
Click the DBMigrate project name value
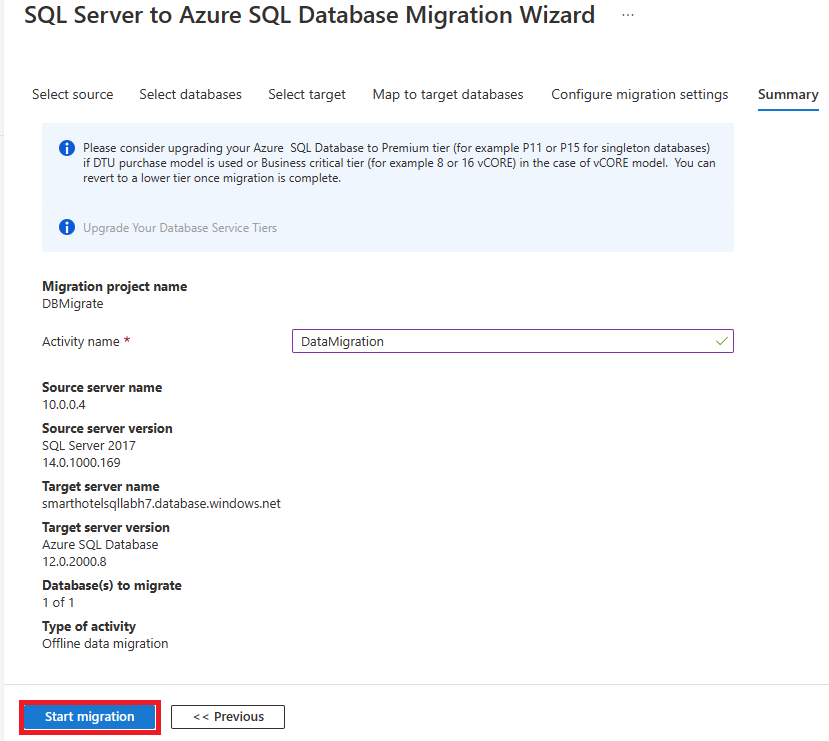pyautogui.click(x=72, y=304)
